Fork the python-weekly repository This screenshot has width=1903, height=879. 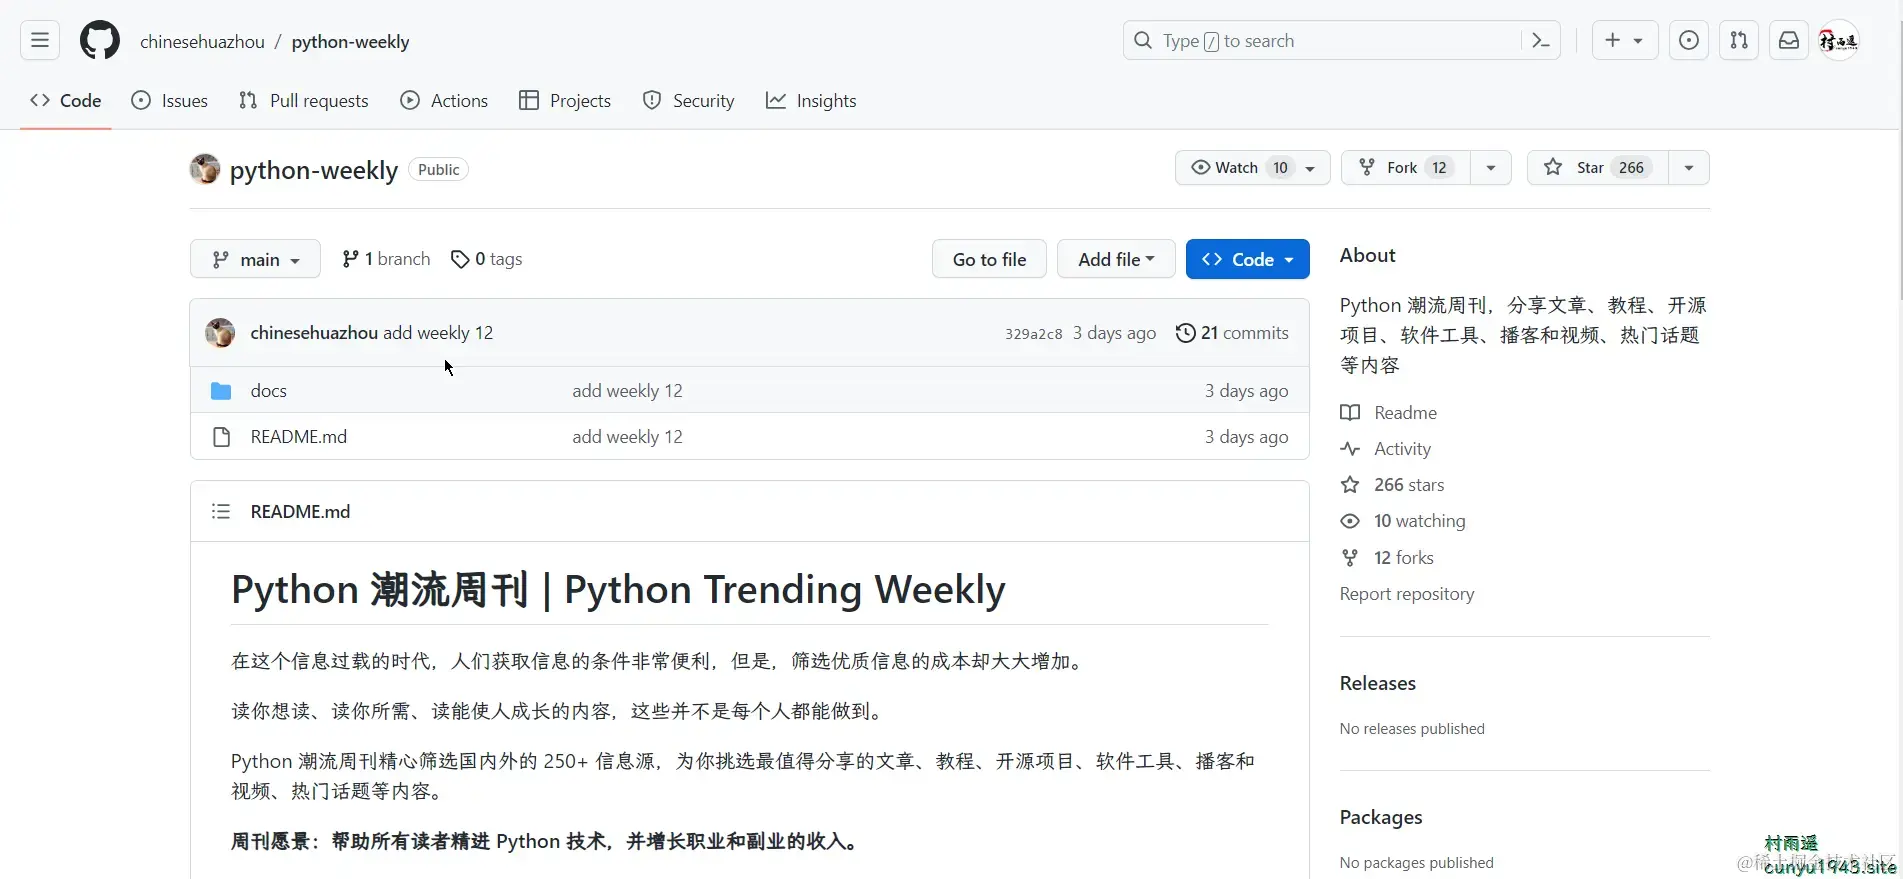[1405, 168]
